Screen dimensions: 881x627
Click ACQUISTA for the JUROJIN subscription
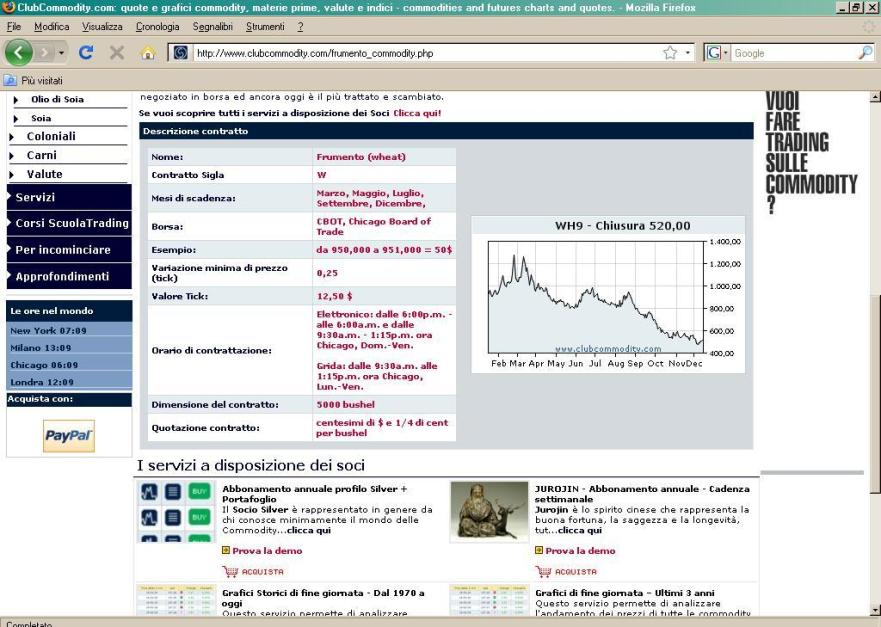tap(576, 571)
